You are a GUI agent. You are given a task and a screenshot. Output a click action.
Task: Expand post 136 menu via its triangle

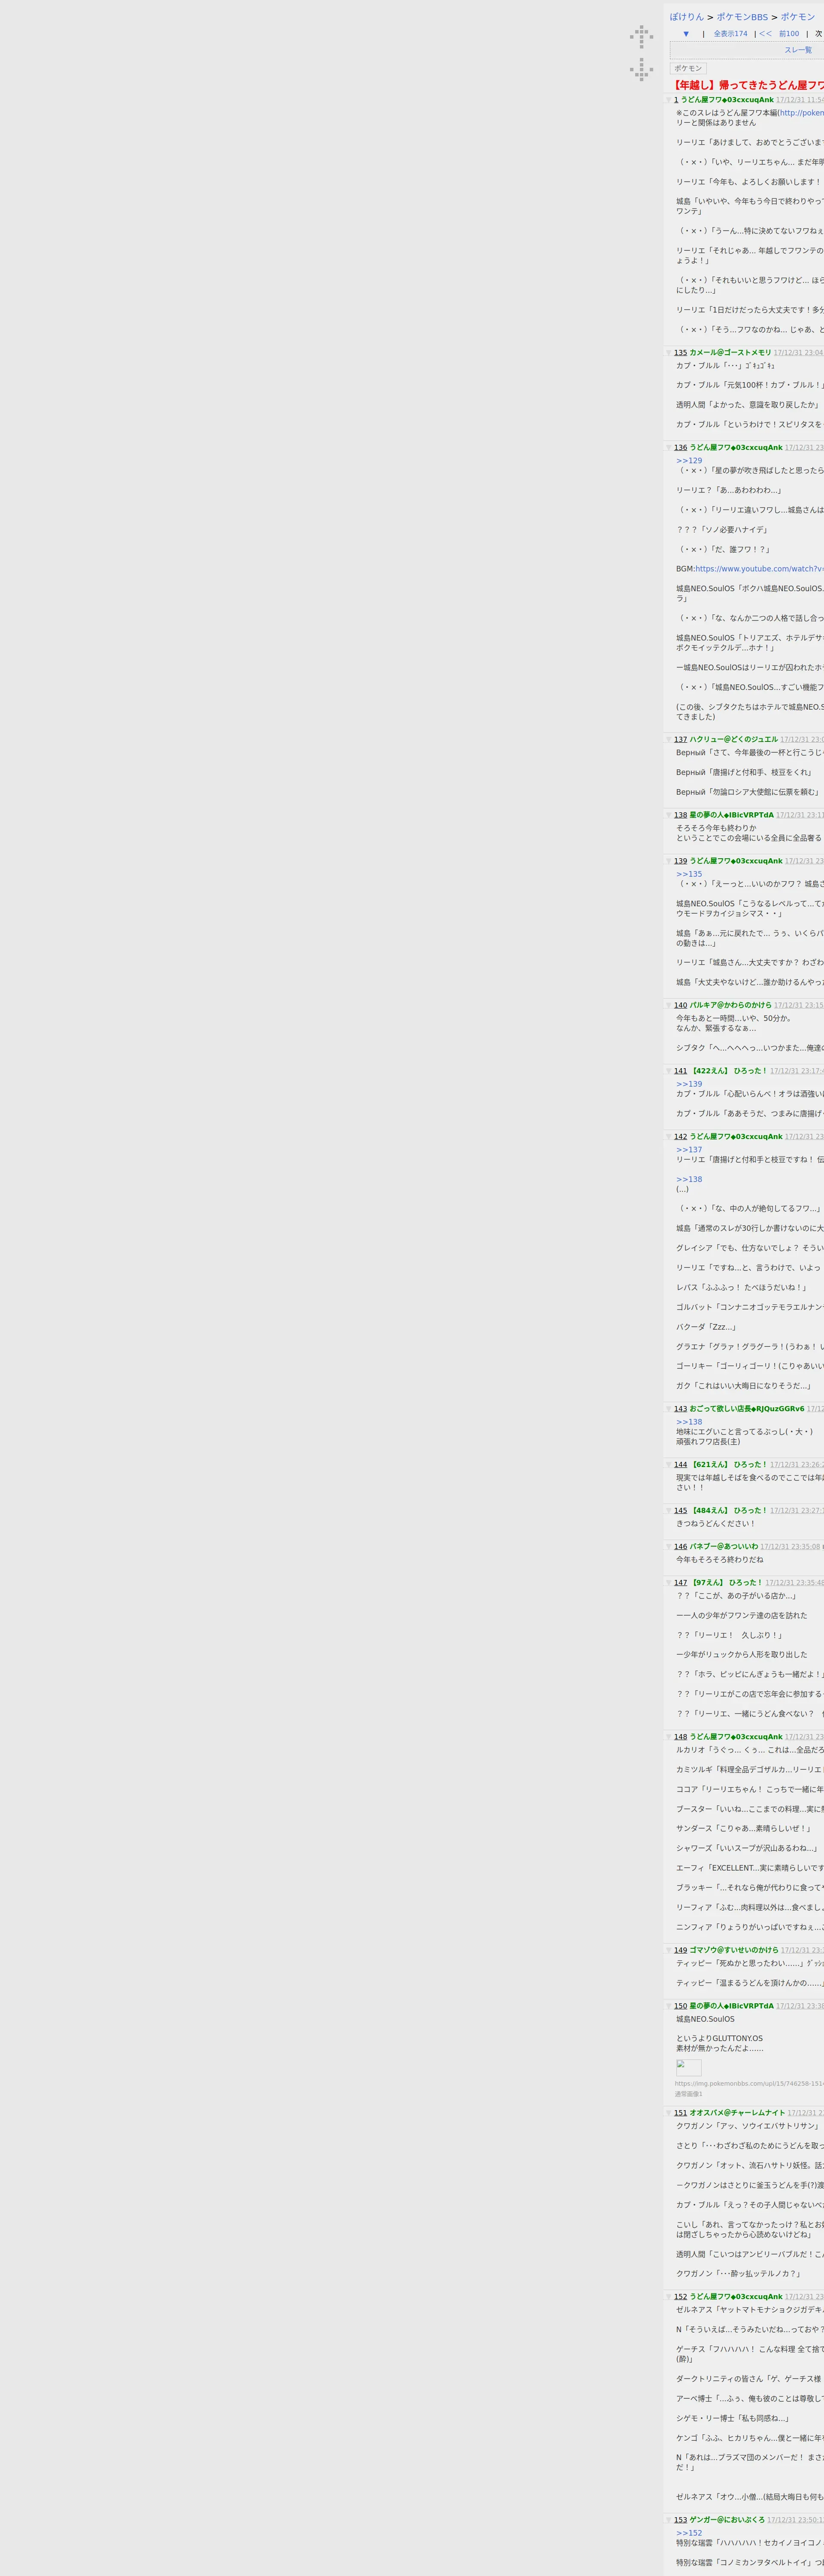669,448
